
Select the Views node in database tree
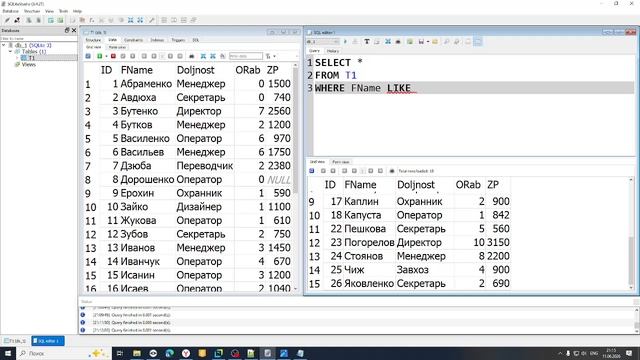pyautogui.click(x=28, y=64)
